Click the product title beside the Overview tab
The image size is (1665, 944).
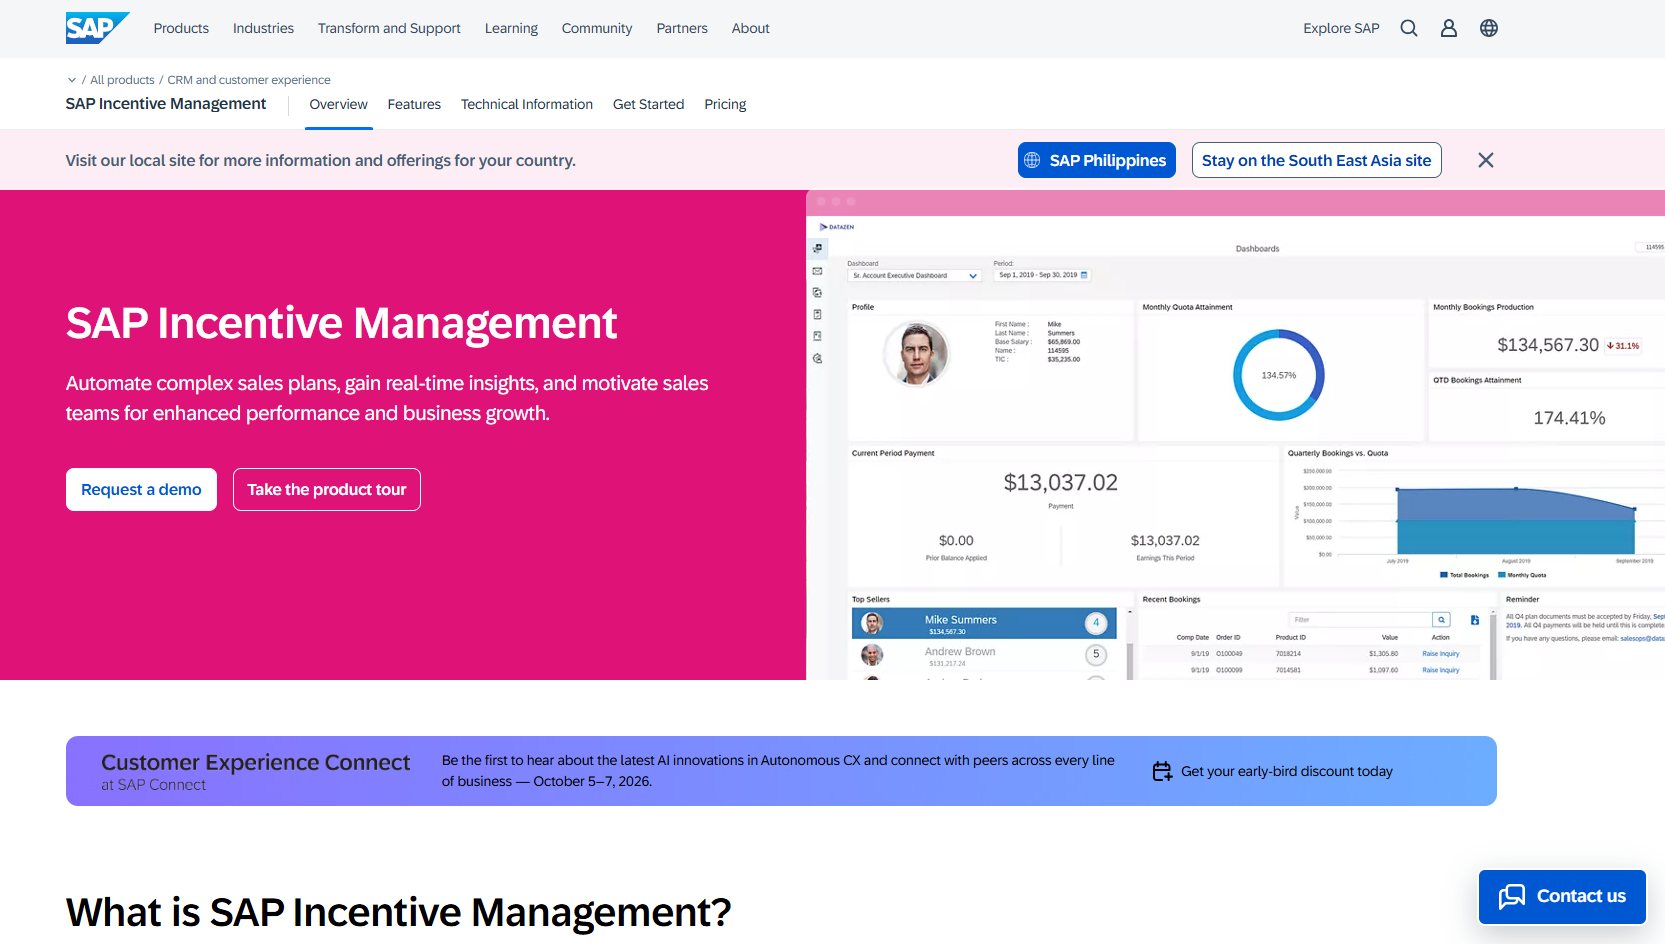166,104
